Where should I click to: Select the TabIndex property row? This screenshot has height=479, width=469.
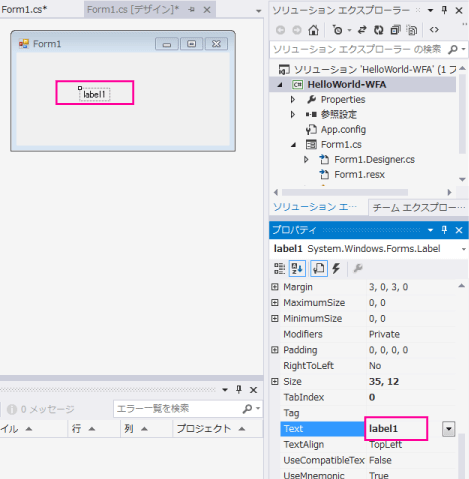(368, 397)
